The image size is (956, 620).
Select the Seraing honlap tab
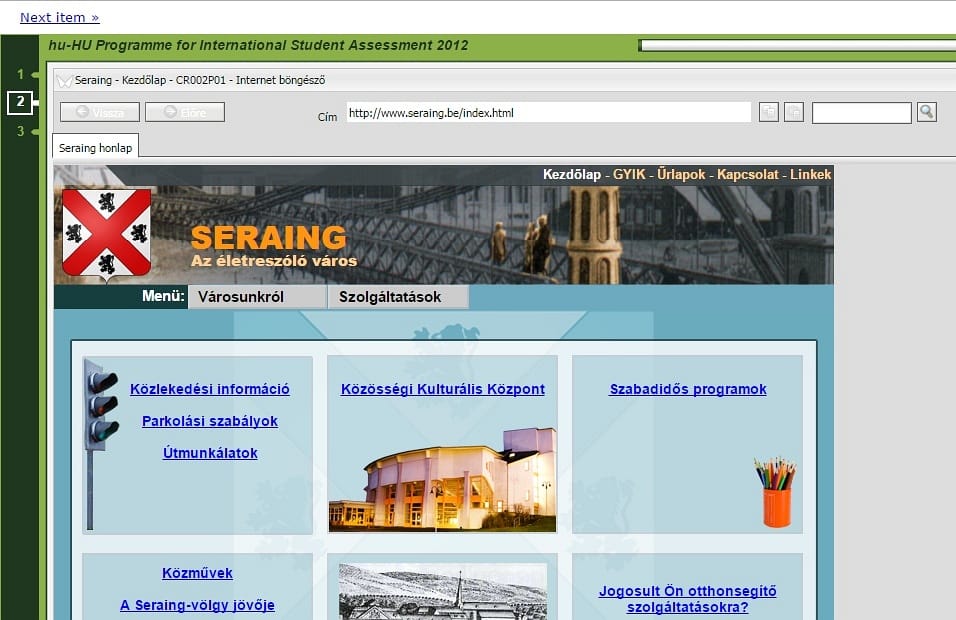(96, 147)
